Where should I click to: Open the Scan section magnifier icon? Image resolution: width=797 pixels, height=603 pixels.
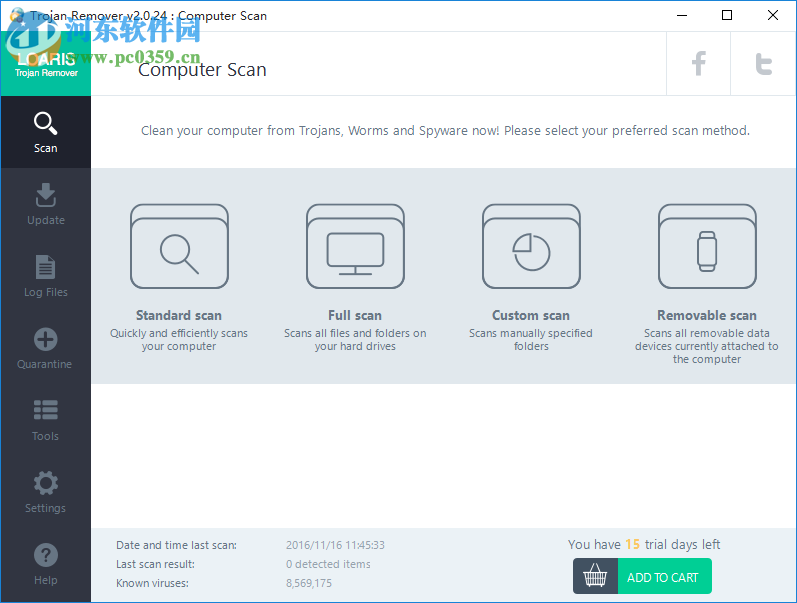tap(45, 123)
